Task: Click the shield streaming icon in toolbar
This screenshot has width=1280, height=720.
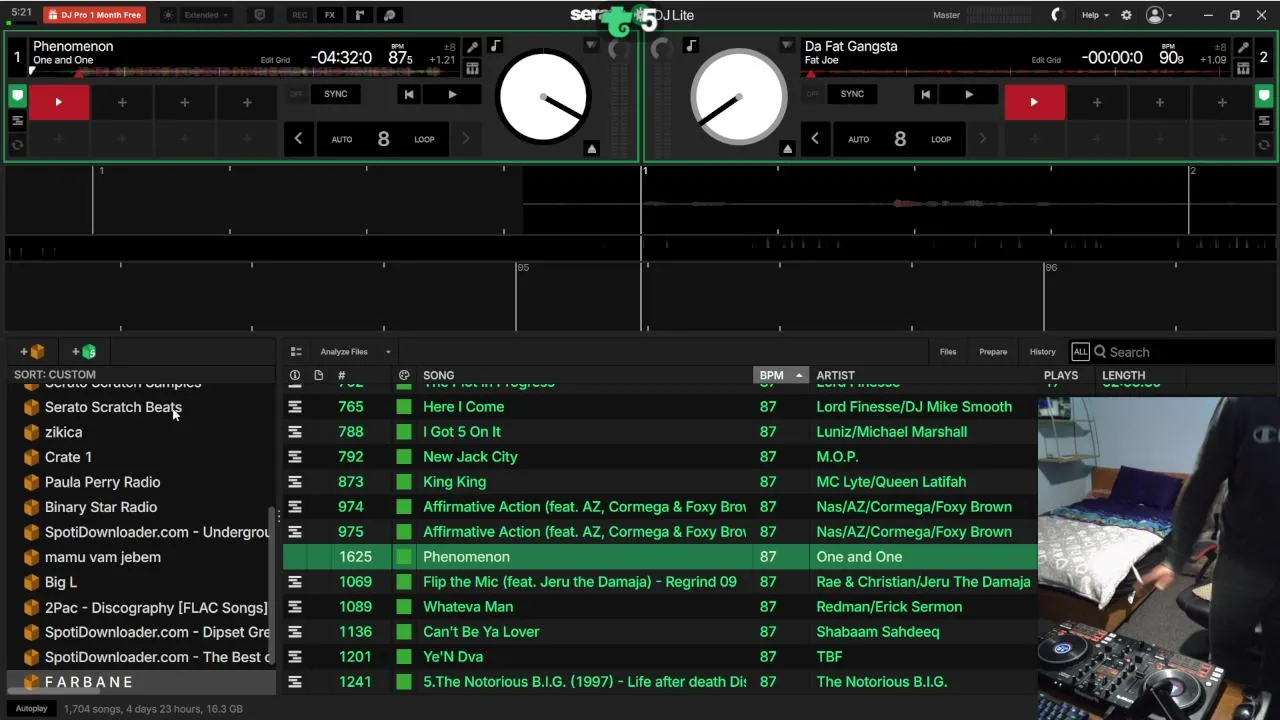Action: pos(260,15)
